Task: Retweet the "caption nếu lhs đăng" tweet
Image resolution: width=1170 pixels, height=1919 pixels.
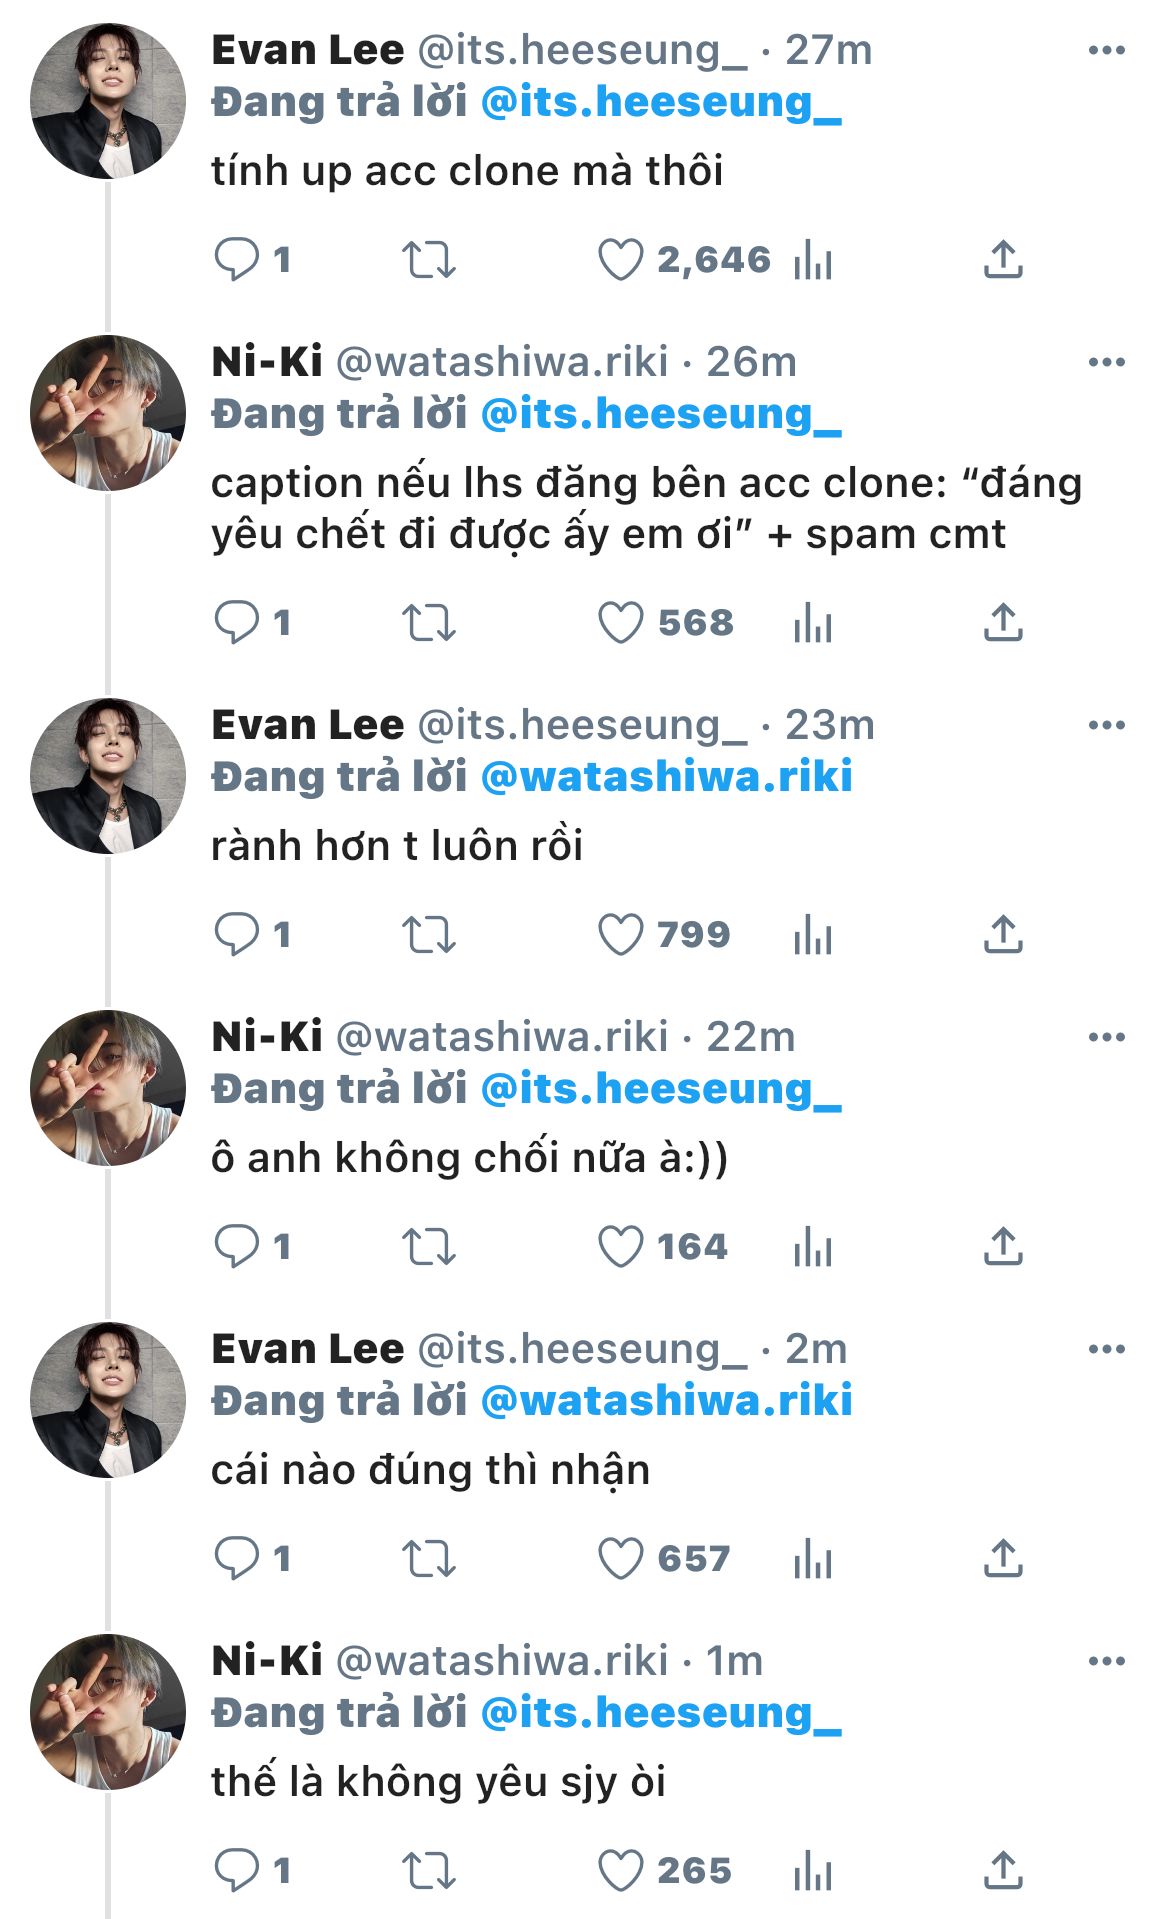Action: click(x=429, y=623)
